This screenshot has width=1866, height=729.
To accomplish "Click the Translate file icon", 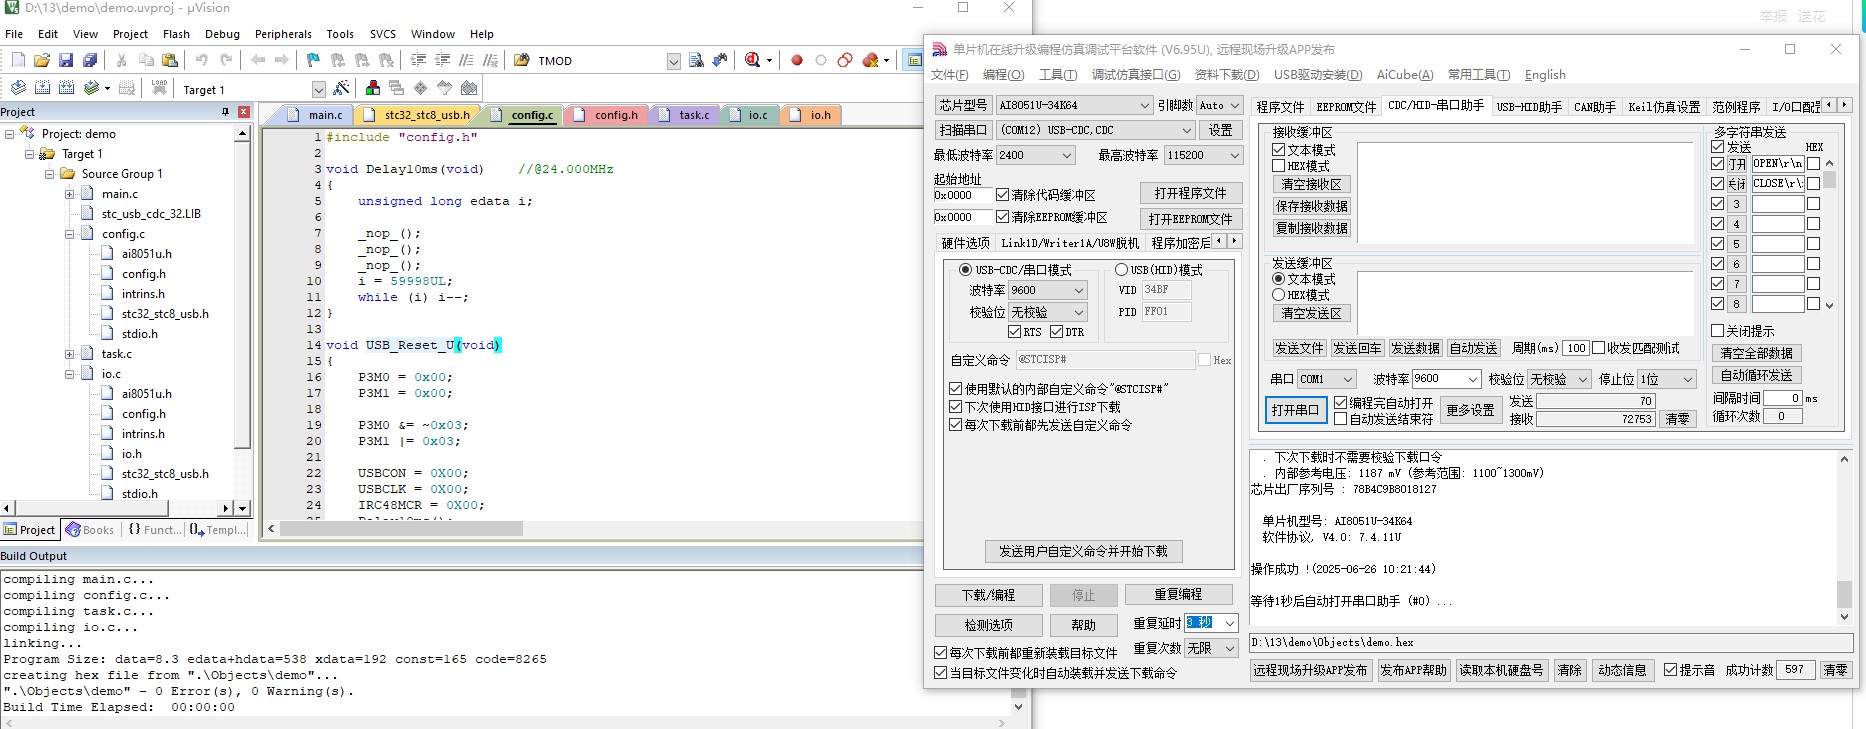I will (18, 88).
